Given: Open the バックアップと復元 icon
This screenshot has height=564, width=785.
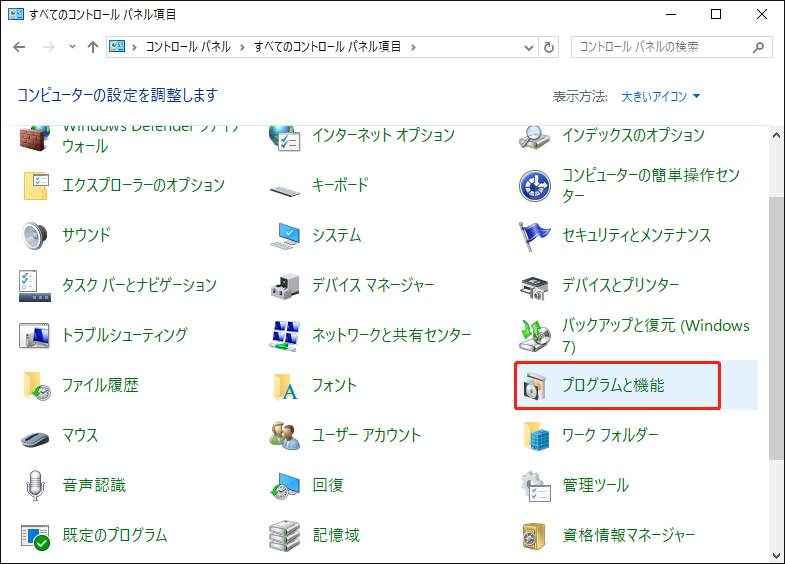Looking at the screenshot, I should click(535, 336).
